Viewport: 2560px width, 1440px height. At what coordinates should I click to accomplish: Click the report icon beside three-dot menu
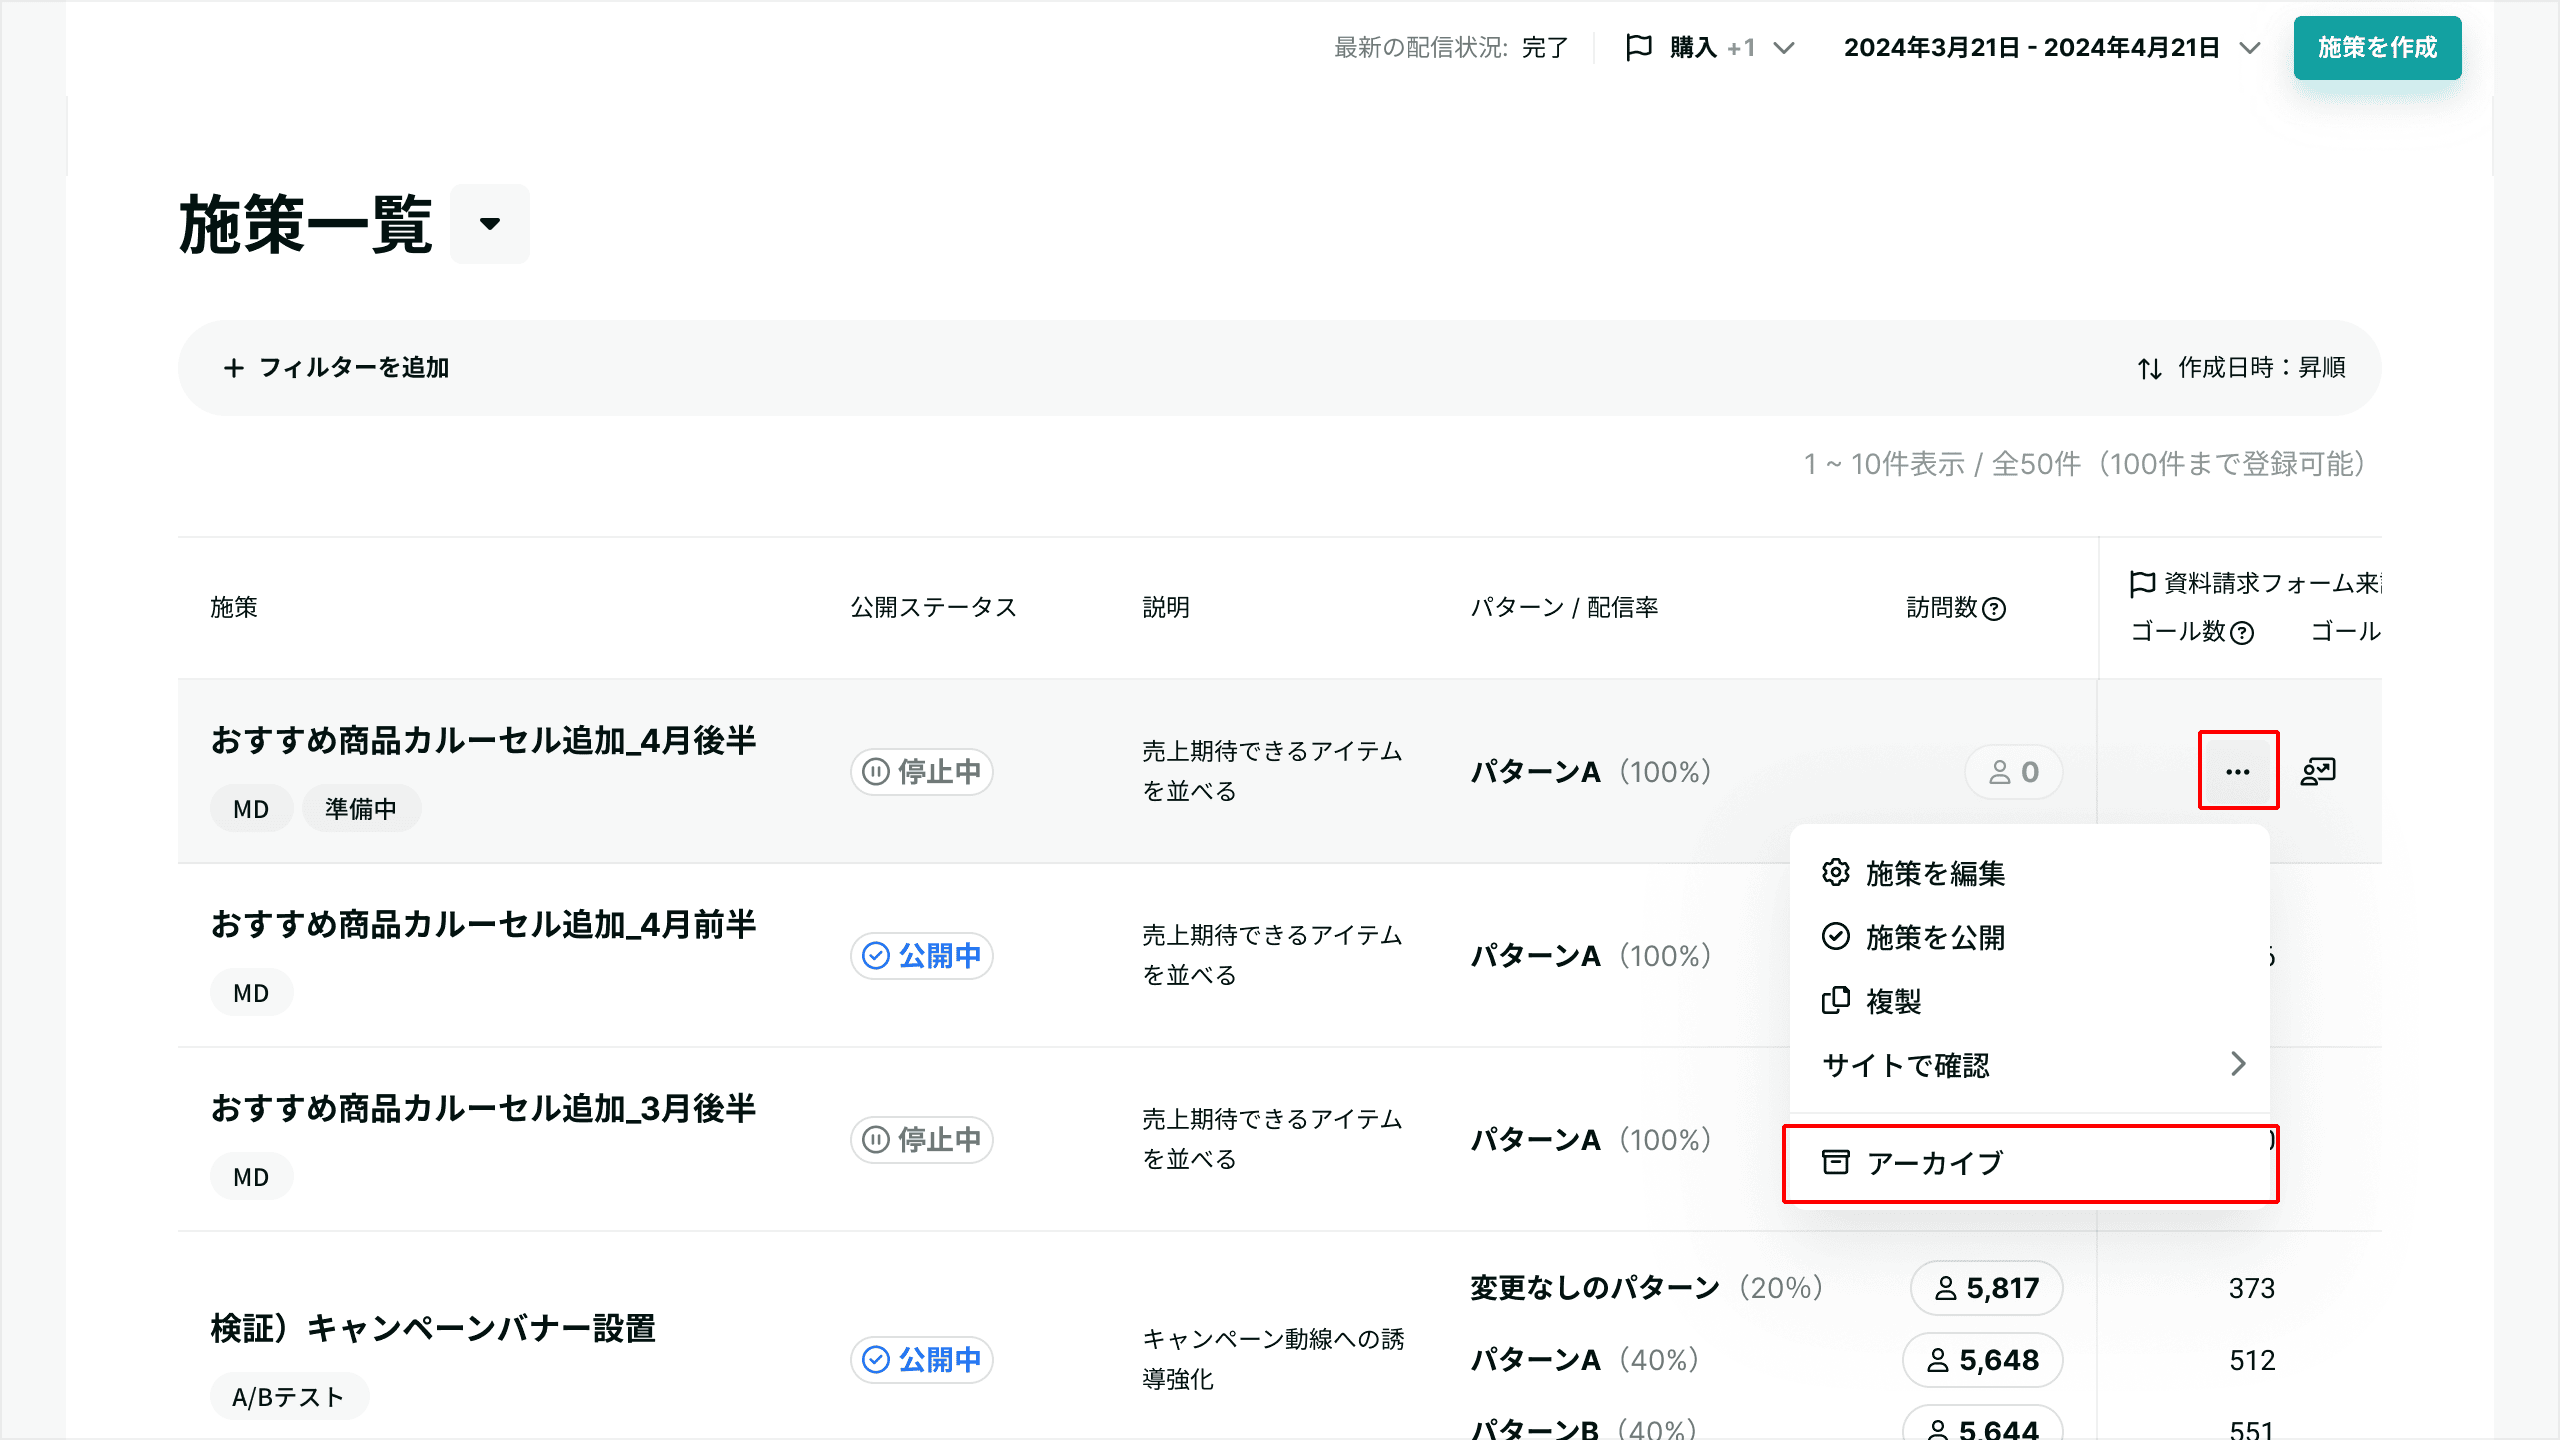(2318, 771)
